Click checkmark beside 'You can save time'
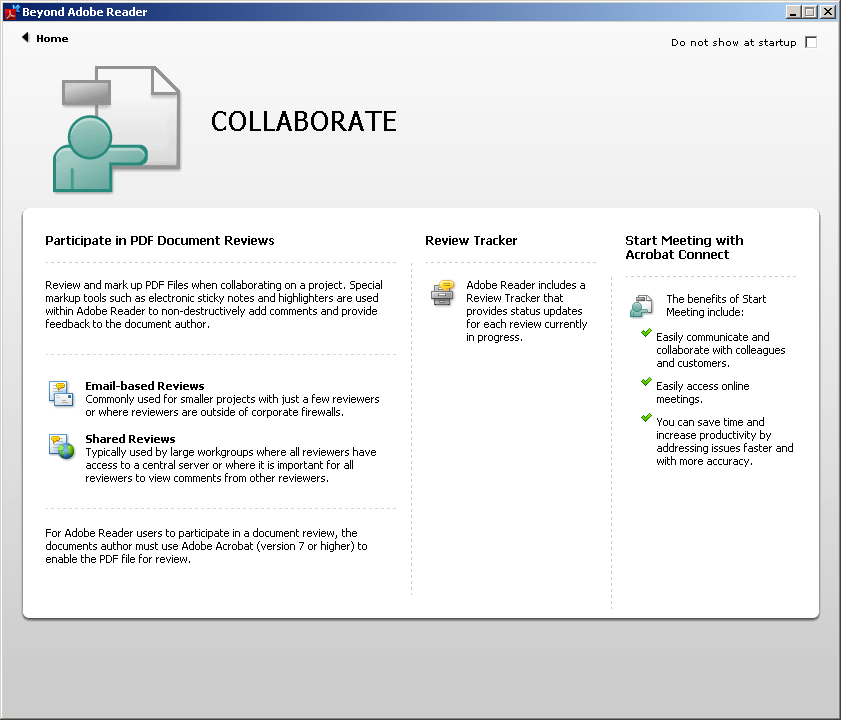841x720 pixels. (x=646, y=418)
